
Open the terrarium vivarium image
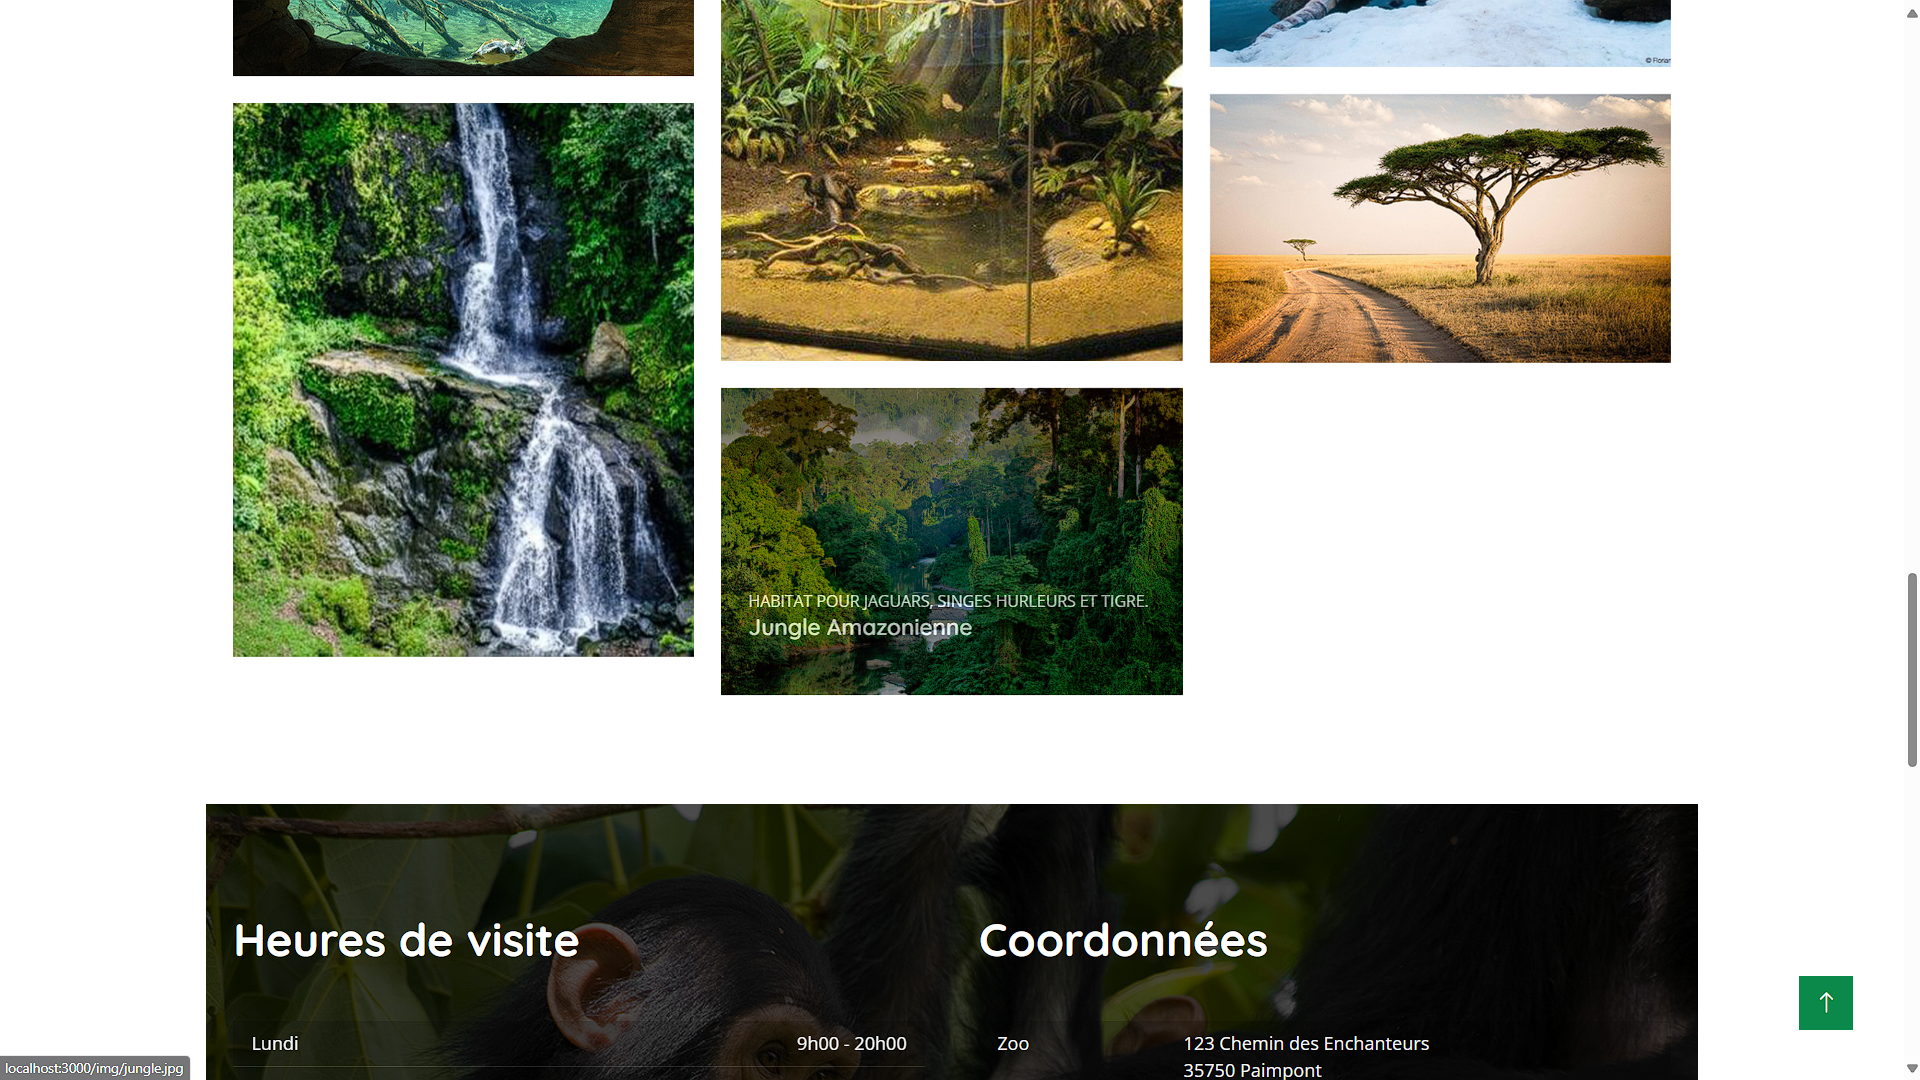[951, 180]
